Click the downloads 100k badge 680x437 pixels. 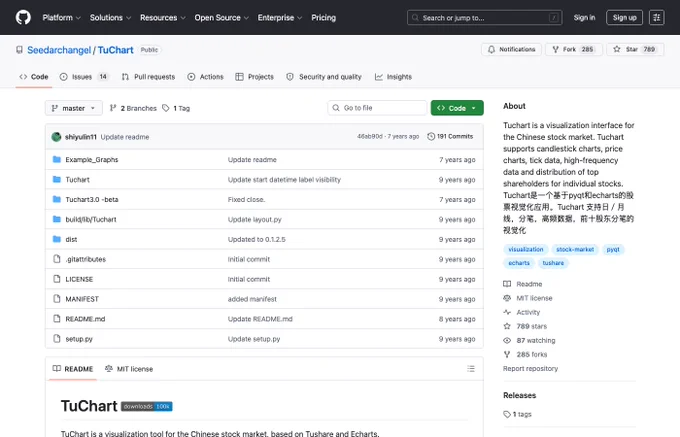[x=147, y=407]
